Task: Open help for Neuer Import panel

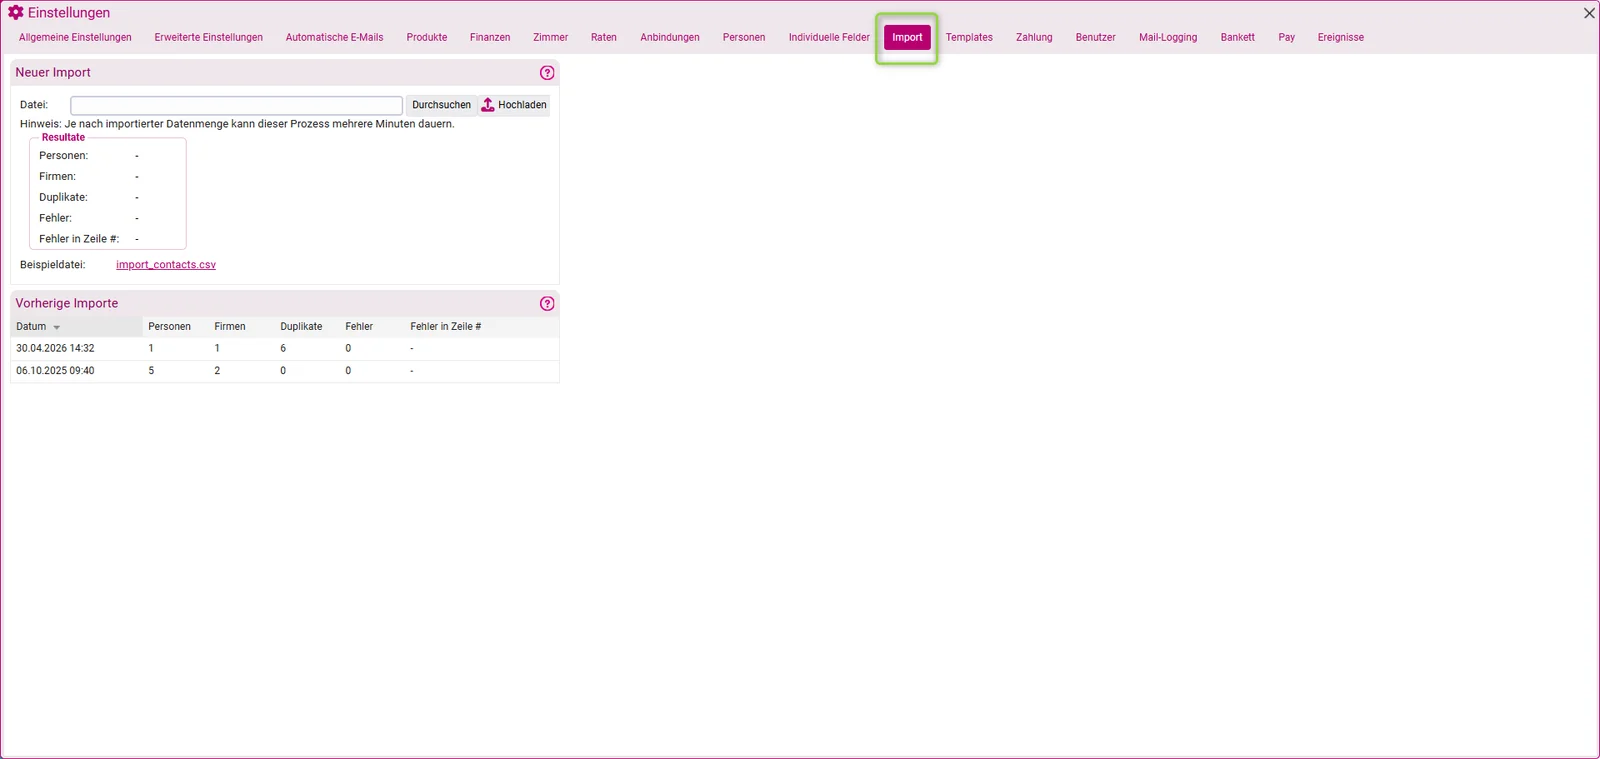Action: click(x=547, y=73)
